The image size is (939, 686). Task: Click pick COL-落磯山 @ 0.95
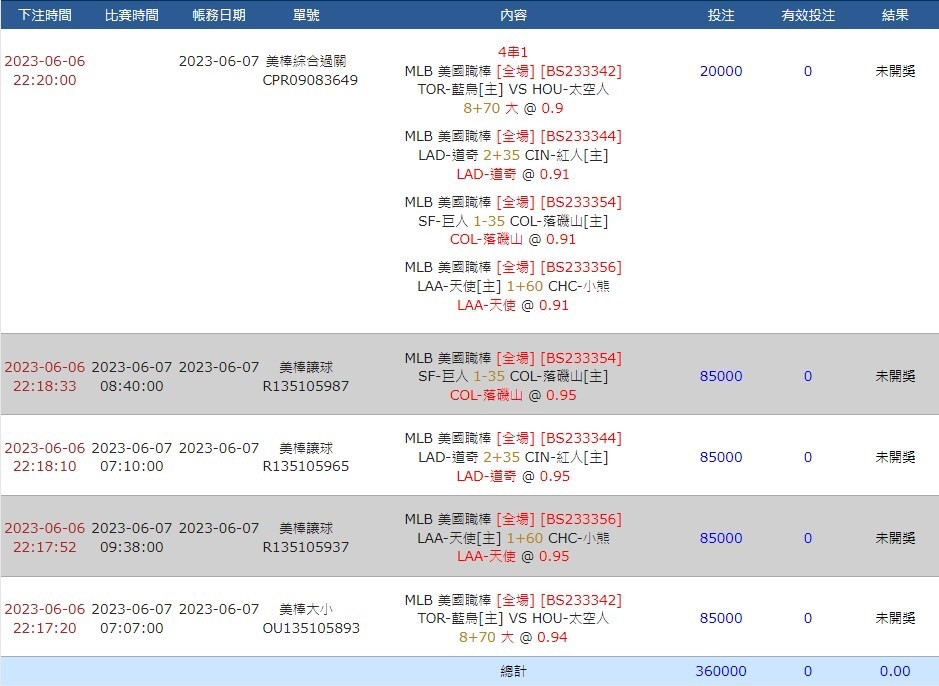[x=513, y=396]
